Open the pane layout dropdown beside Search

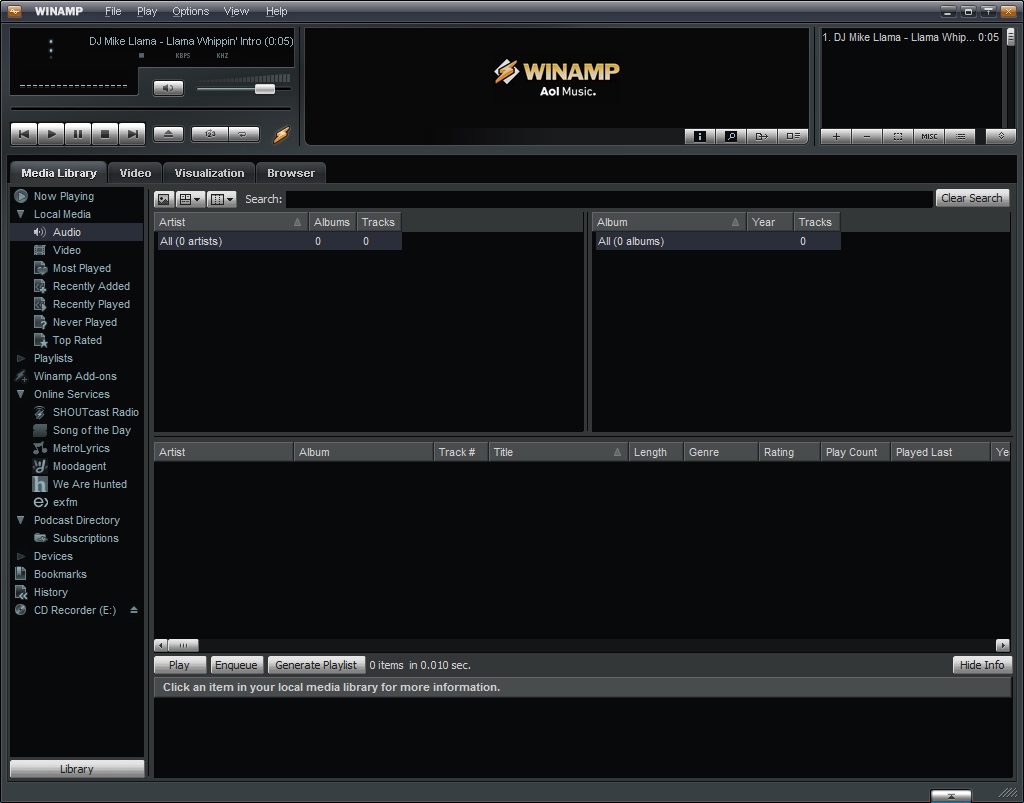(191, 199)
